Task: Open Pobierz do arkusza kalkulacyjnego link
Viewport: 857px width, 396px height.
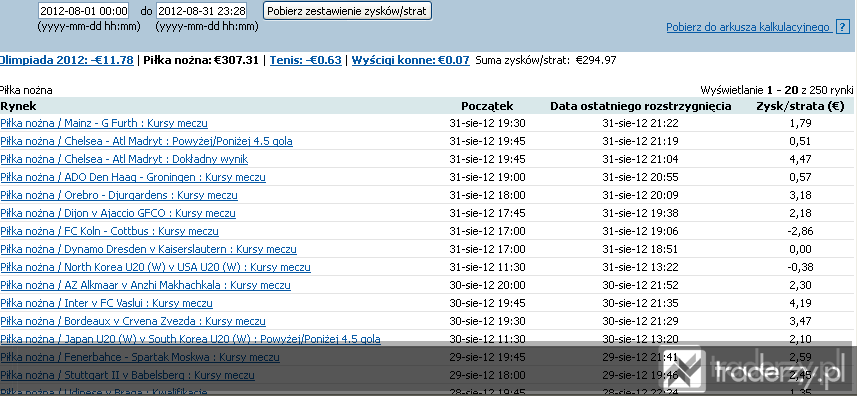Action: pyautogui.click(x=748, y=27)
